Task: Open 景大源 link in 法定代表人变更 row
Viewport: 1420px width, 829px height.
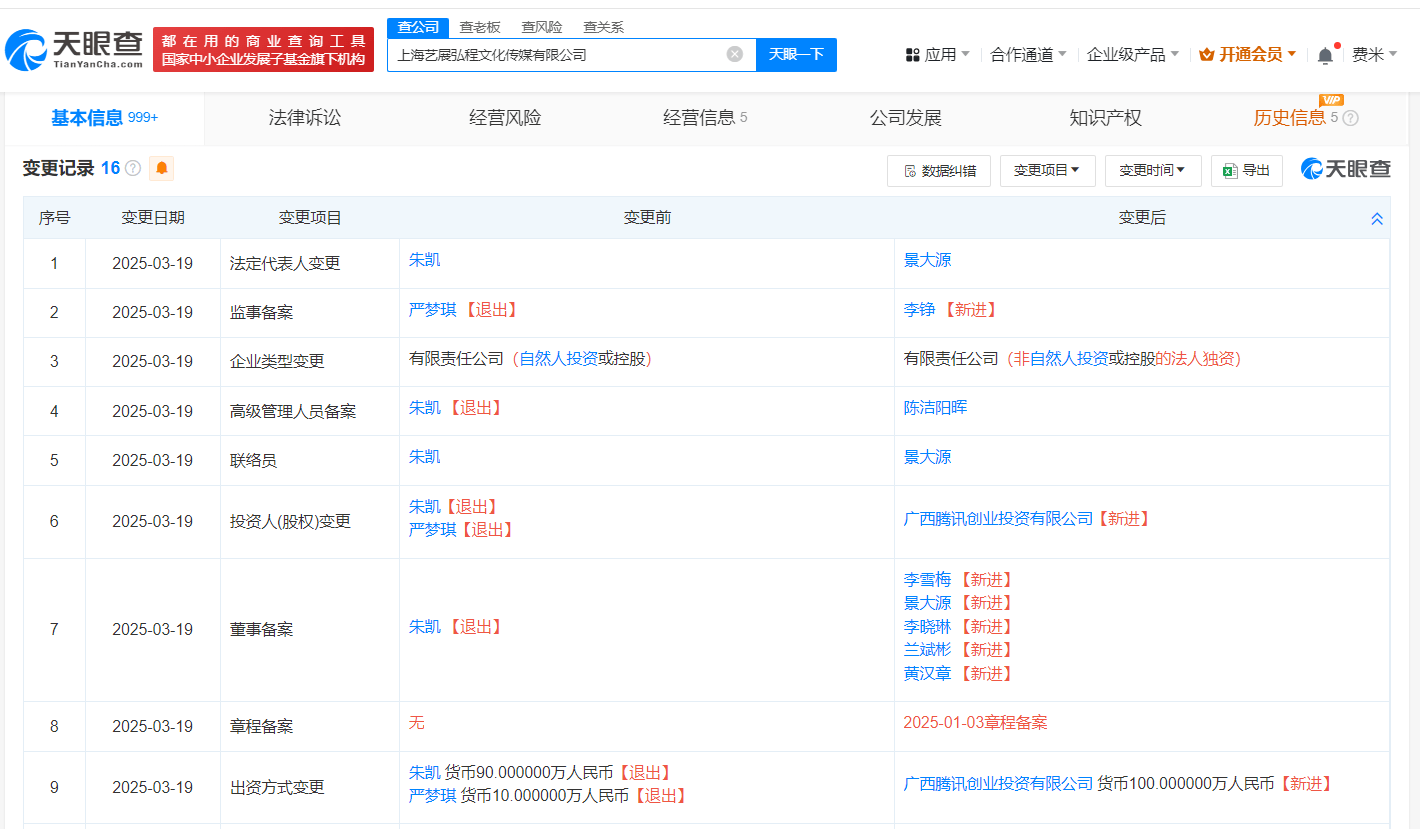Action: click(927, 259)
